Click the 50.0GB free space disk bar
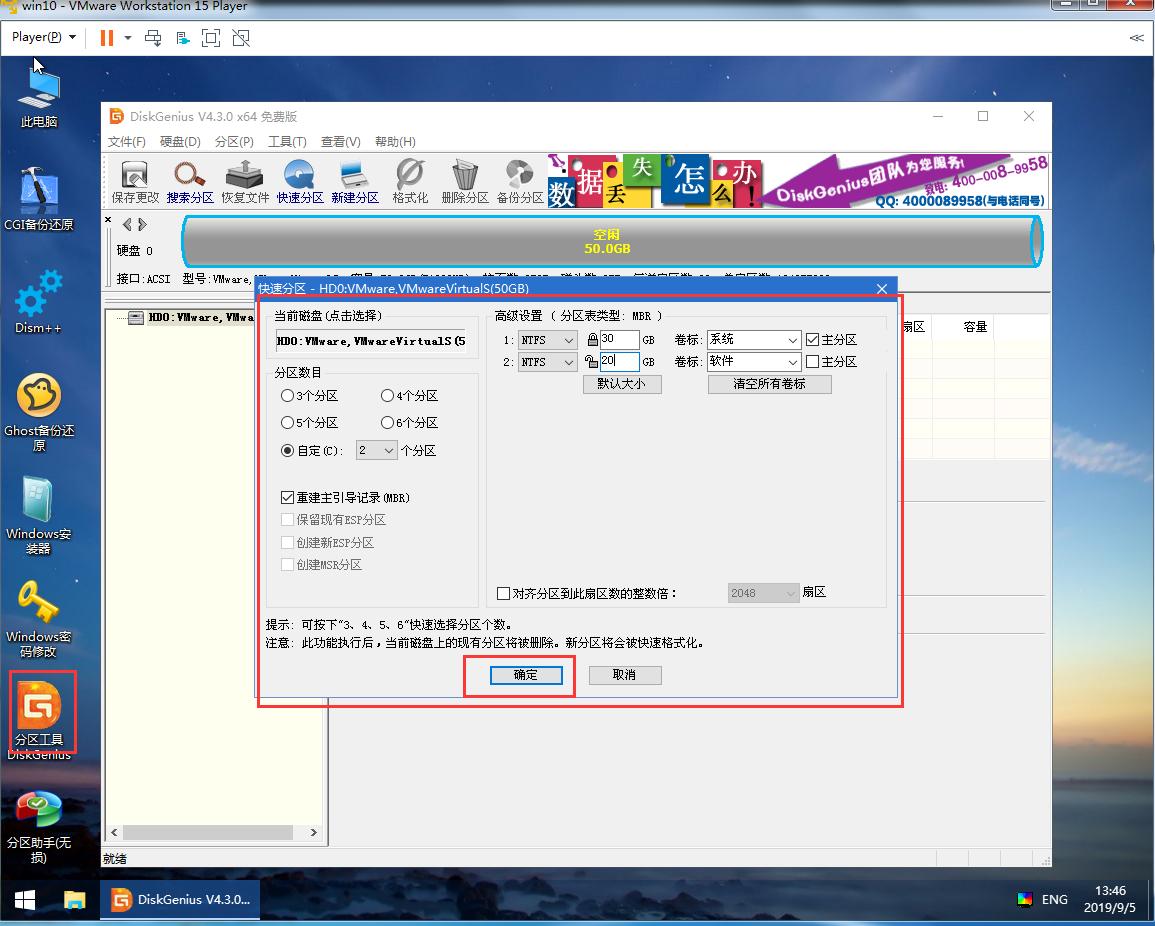 pos(607,241)
